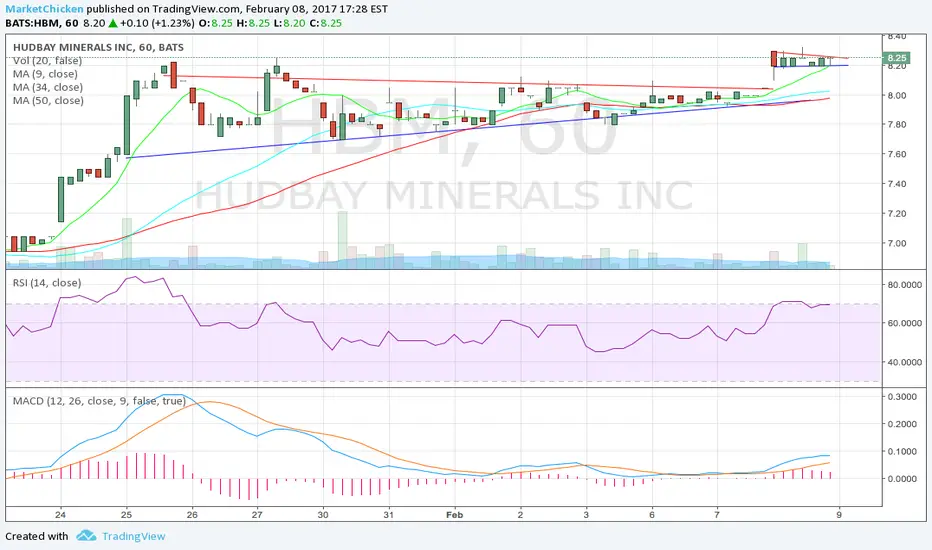
Task: Click the 7.40 price axis label
Action: [896, 184]
